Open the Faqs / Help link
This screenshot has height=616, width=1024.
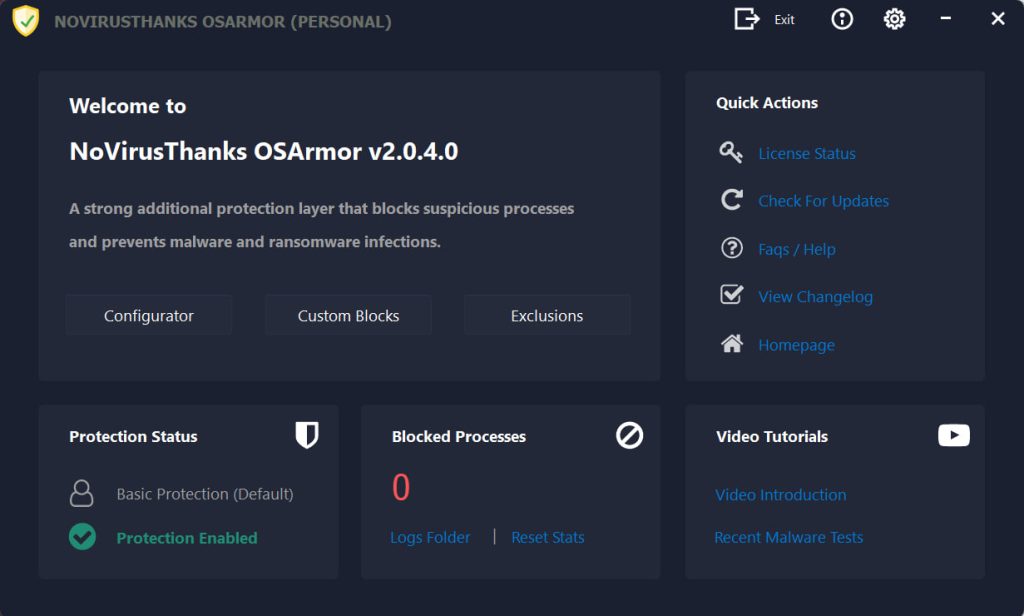[x=797, y=250]
